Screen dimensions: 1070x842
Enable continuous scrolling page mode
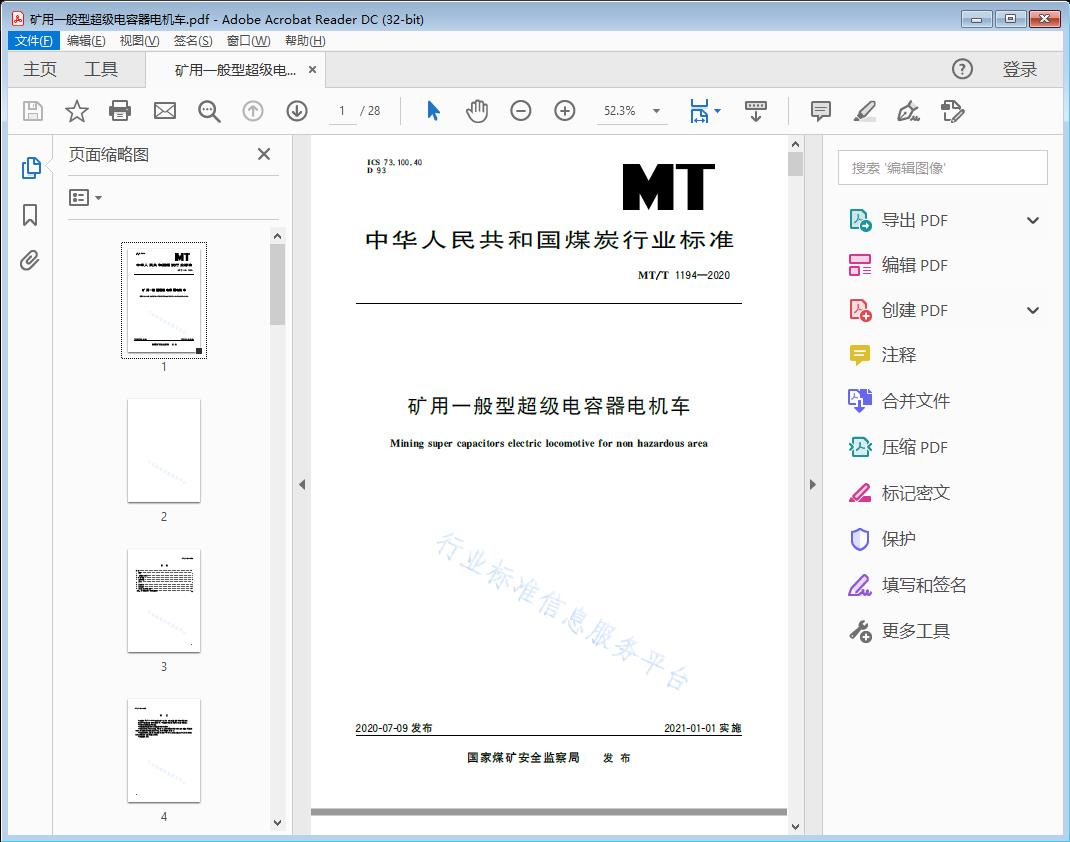click(755, 111)
